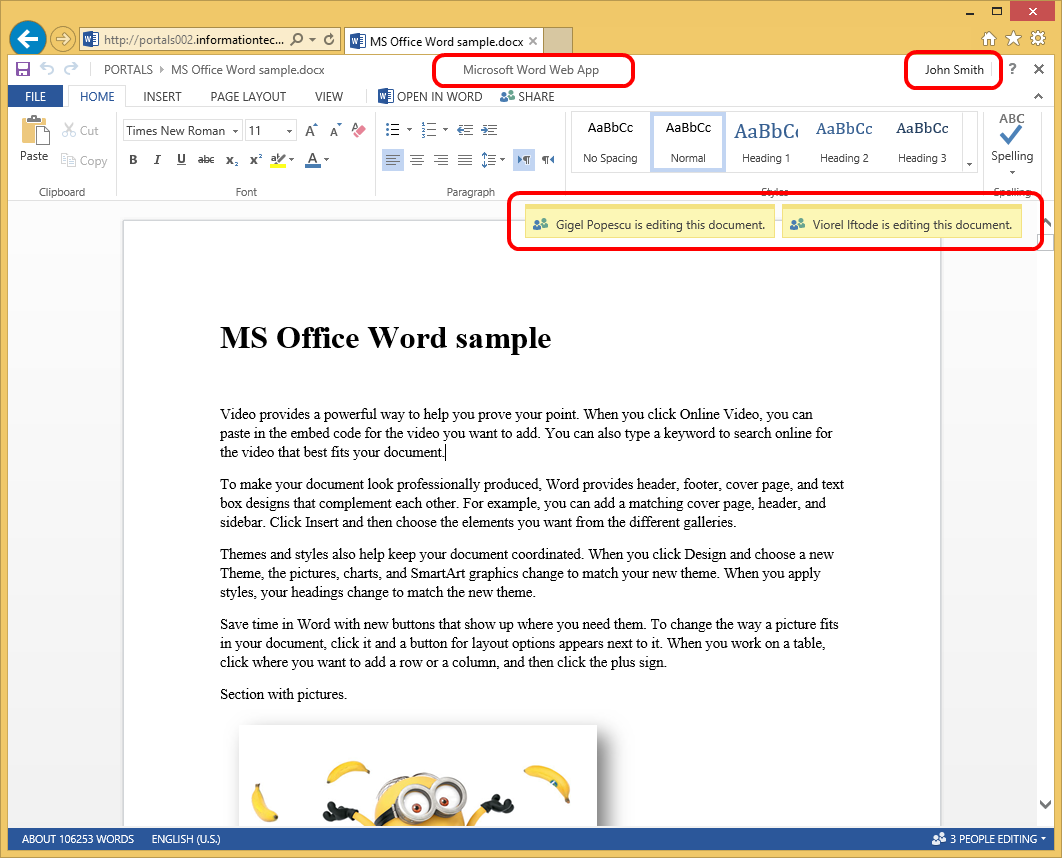Increase the font size with Grow Font
This screenshot has height=858, width=1062.
(311, 130)
